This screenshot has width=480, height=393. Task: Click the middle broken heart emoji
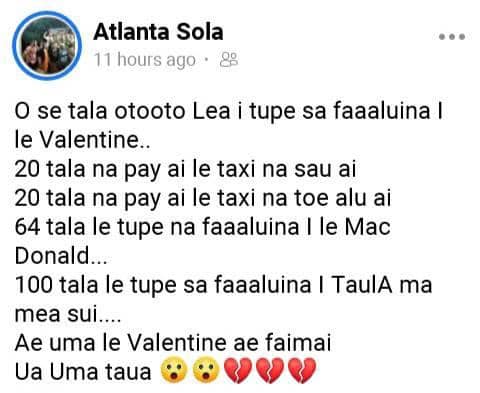[270, 370]
